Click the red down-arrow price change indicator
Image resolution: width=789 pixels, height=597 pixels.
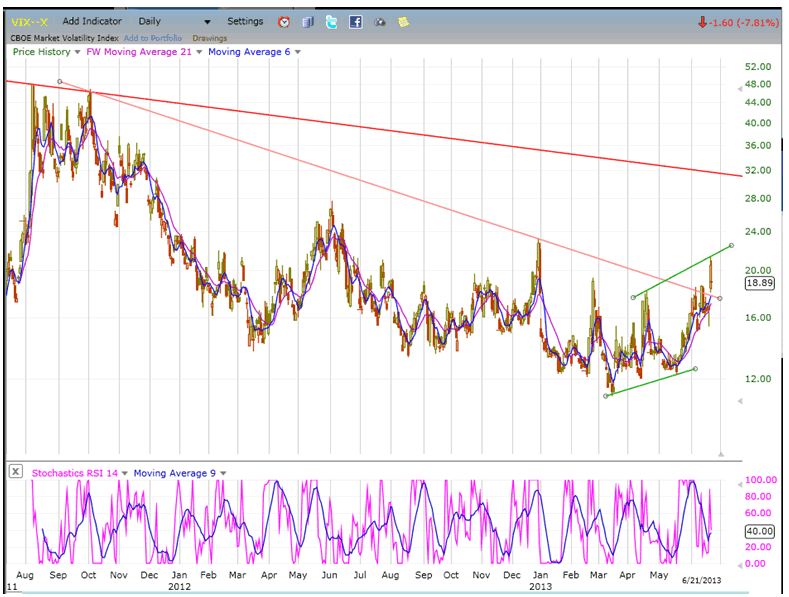(x=704, y=22)
